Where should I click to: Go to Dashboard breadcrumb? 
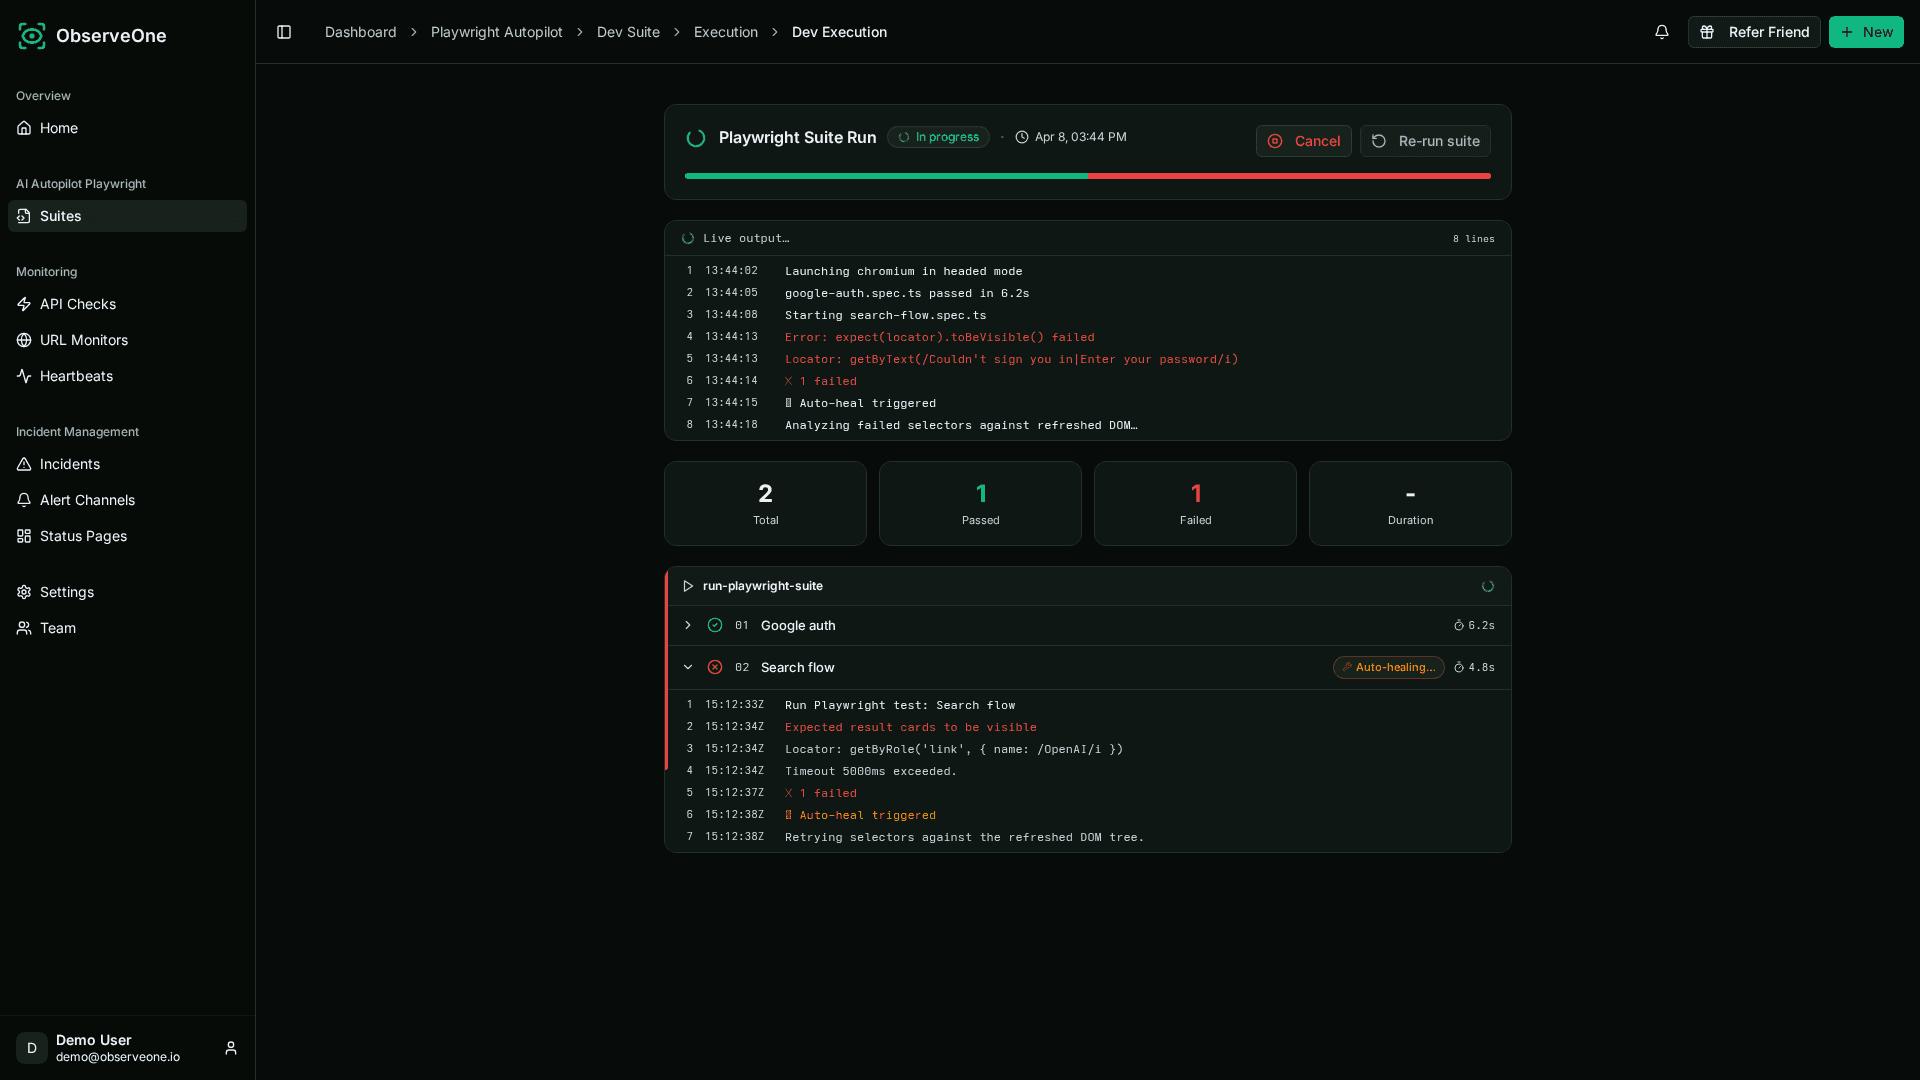361,32
